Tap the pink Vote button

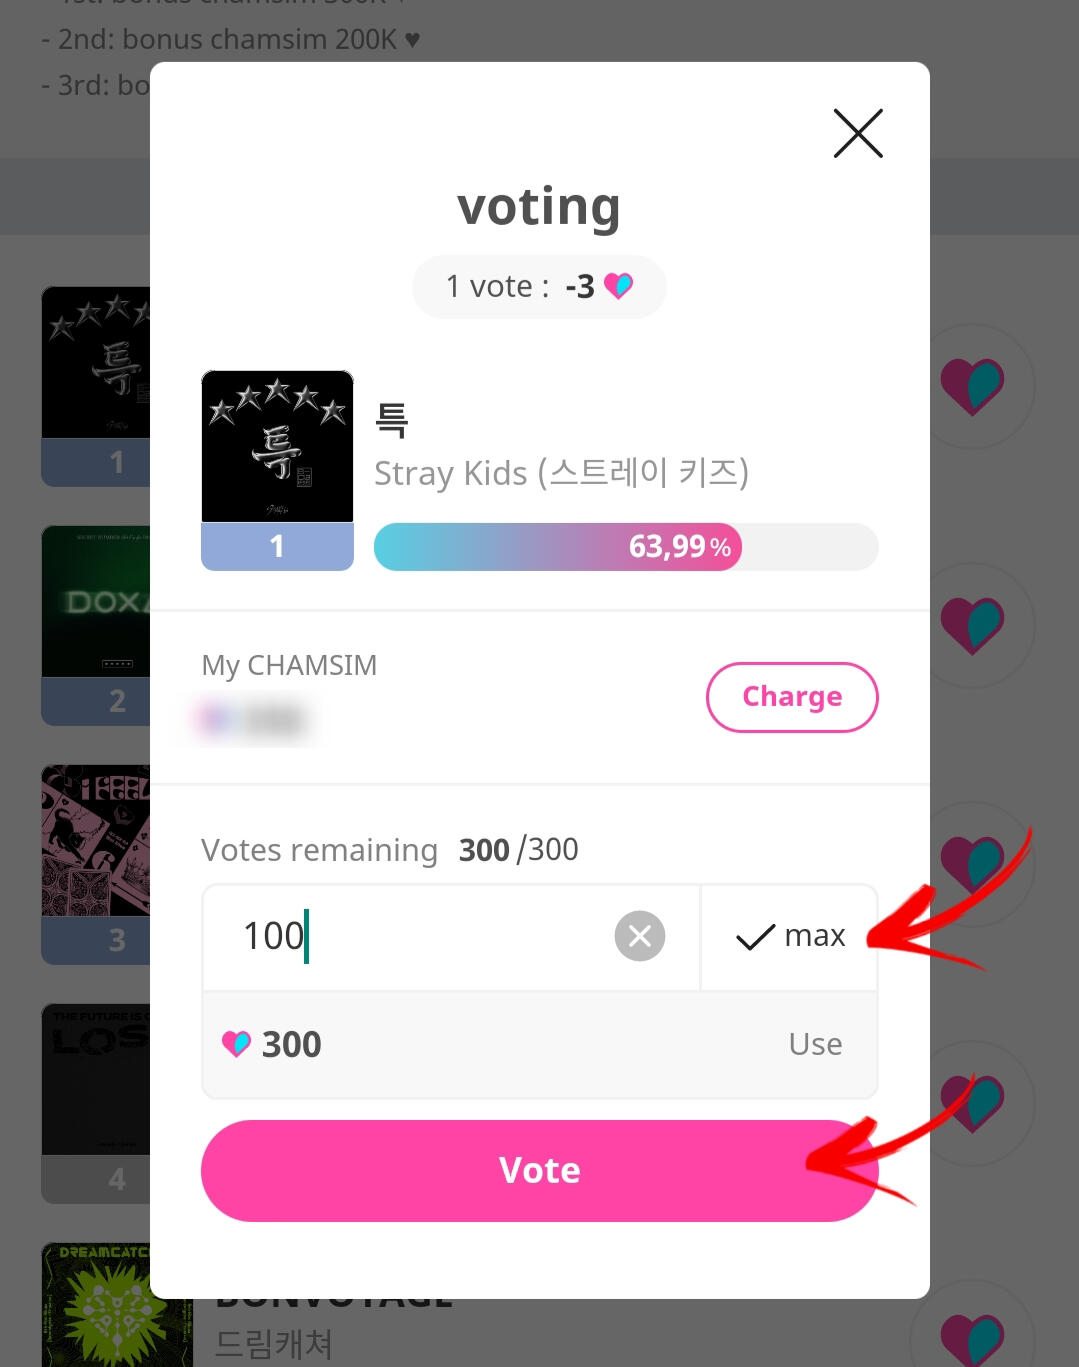539,1170
